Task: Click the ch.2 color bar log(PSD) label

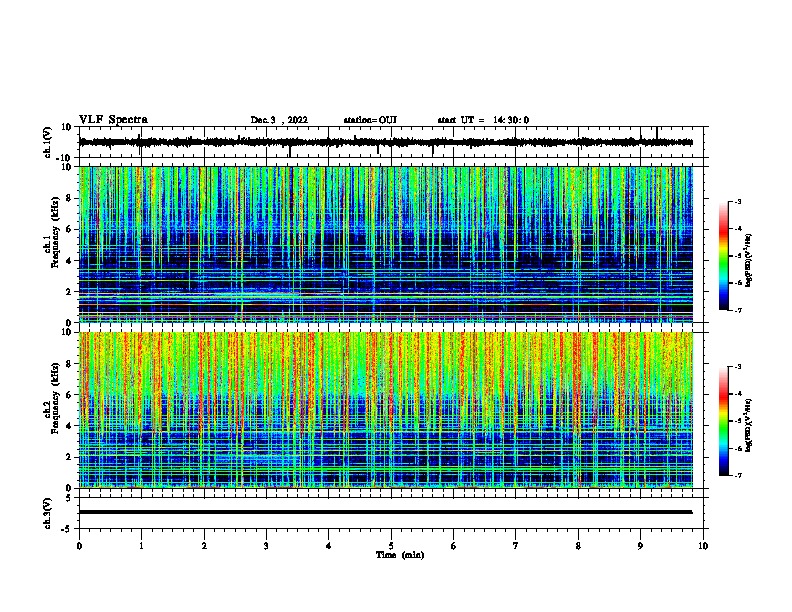Action: point(749,425)
